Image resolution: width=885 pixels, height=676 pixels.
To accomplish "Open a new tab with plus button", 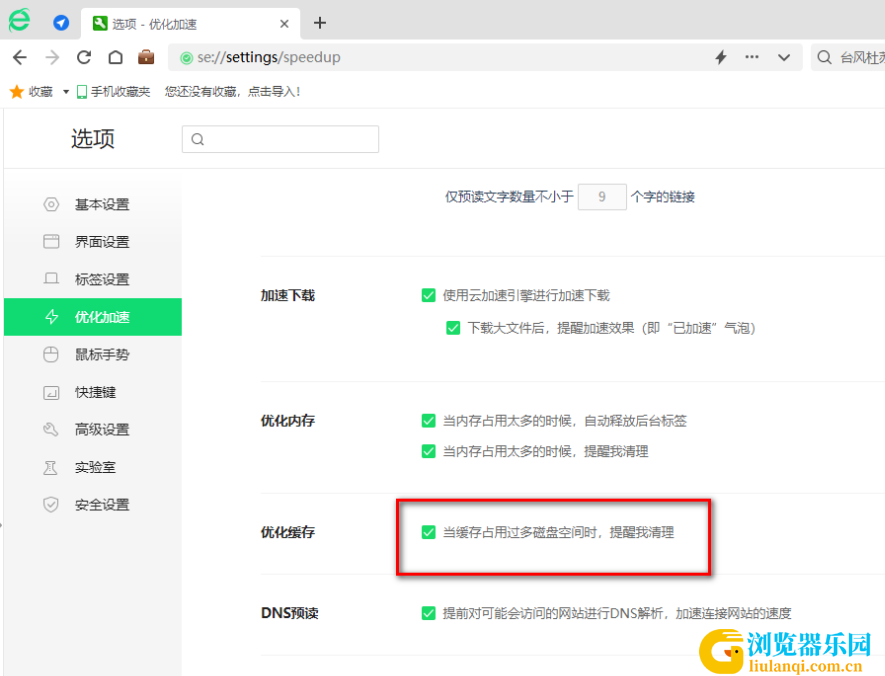I will pos(320,23).
